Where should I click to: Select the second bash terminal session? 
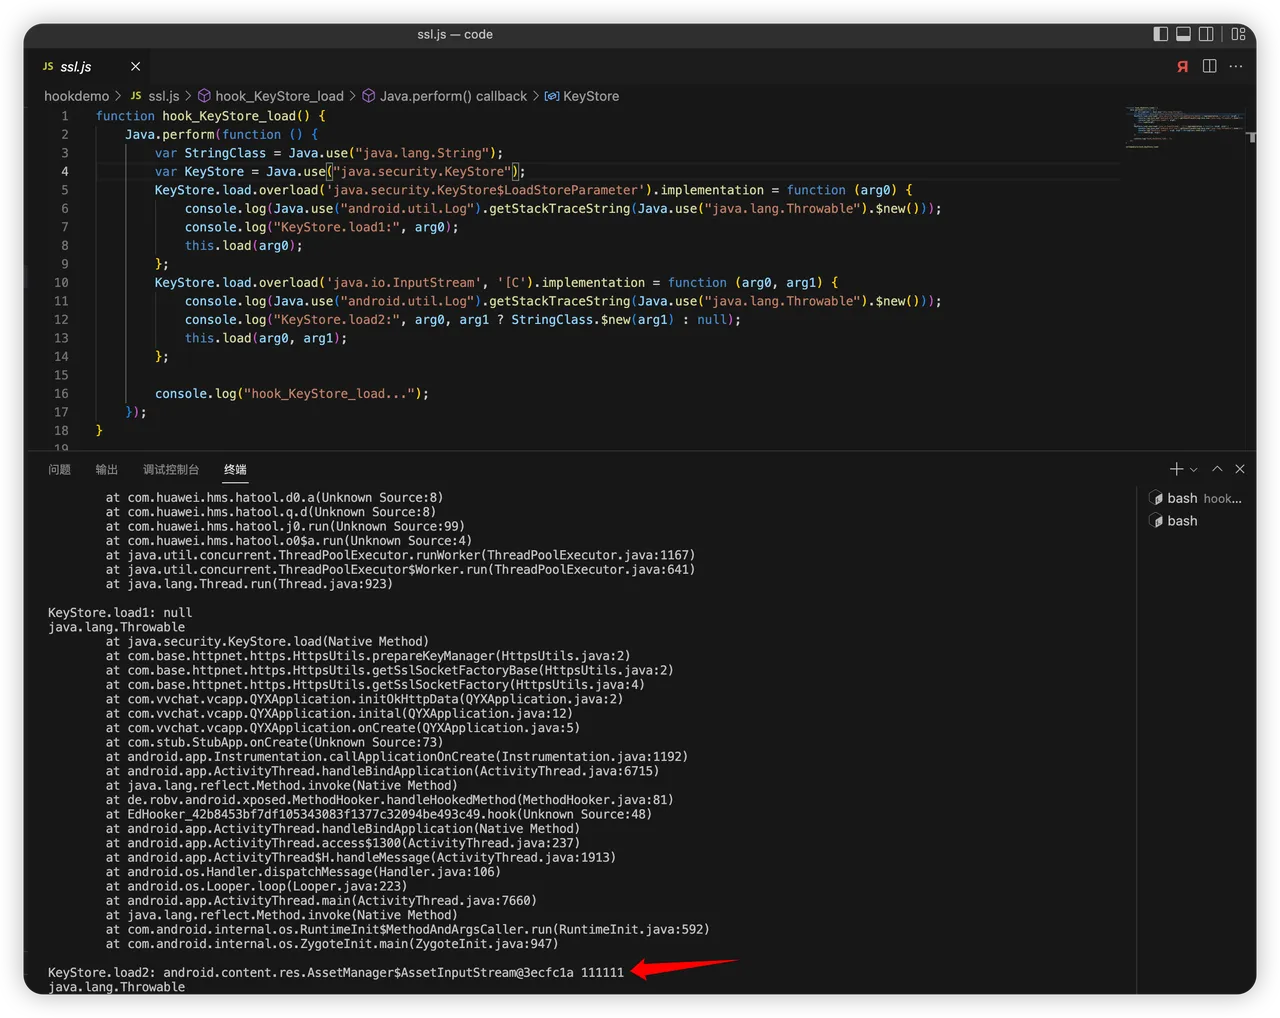point(1182,521)
